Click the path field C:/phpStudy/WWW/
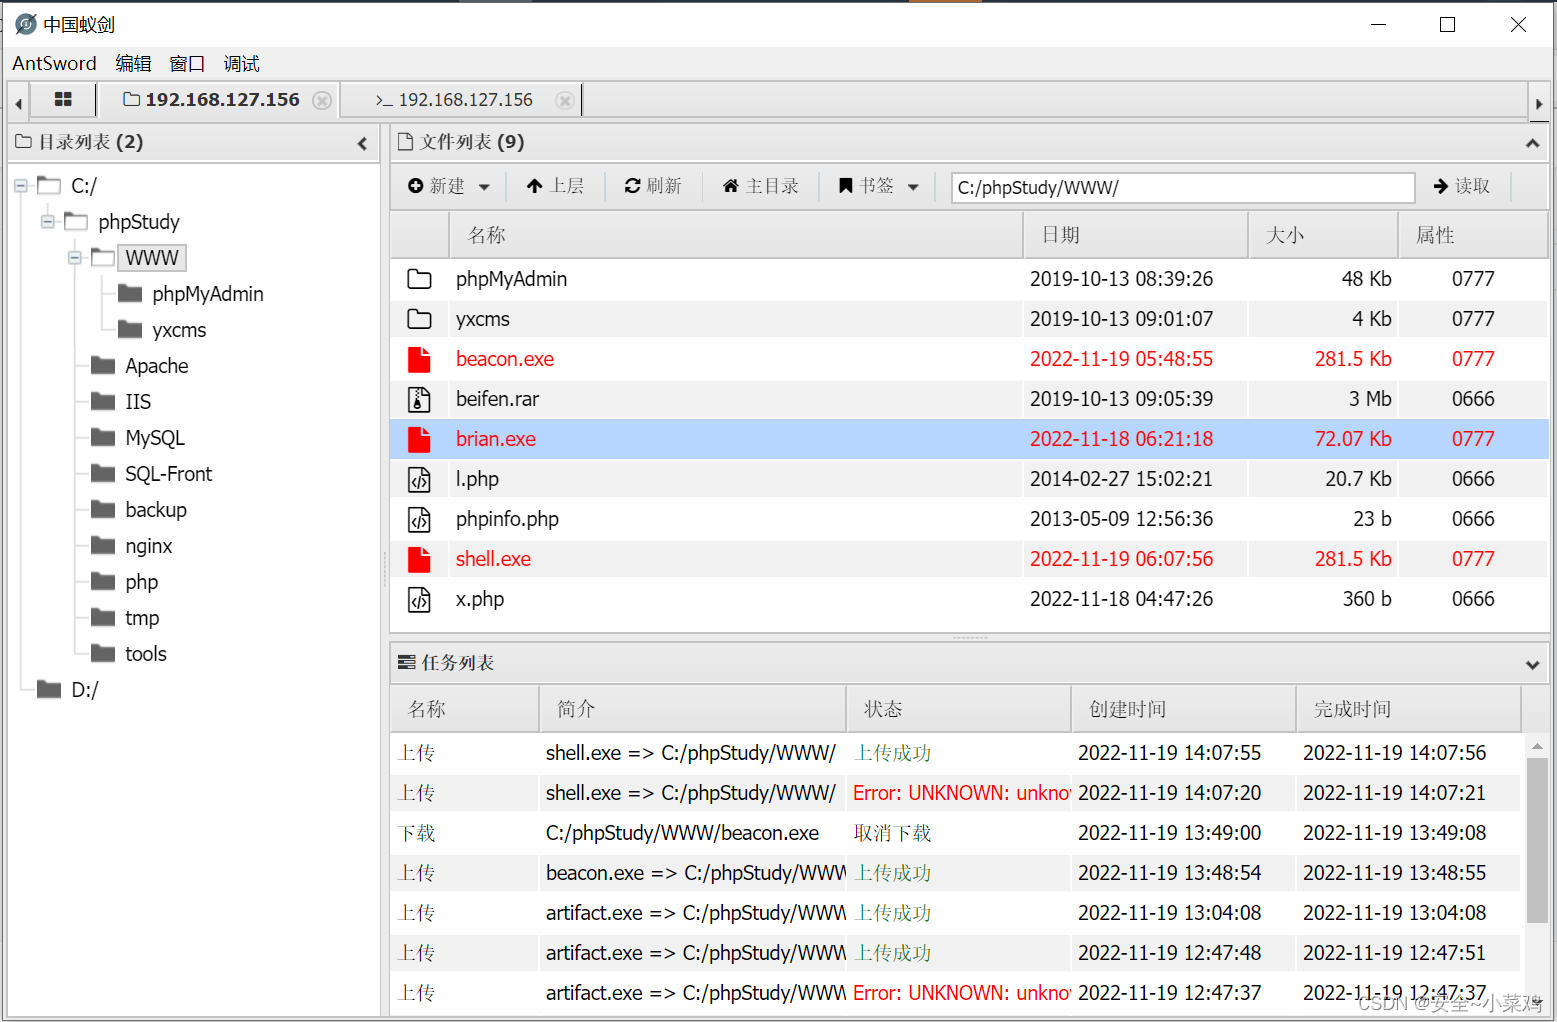This screenshot has width=1557, height=1022. [1183, 187]
